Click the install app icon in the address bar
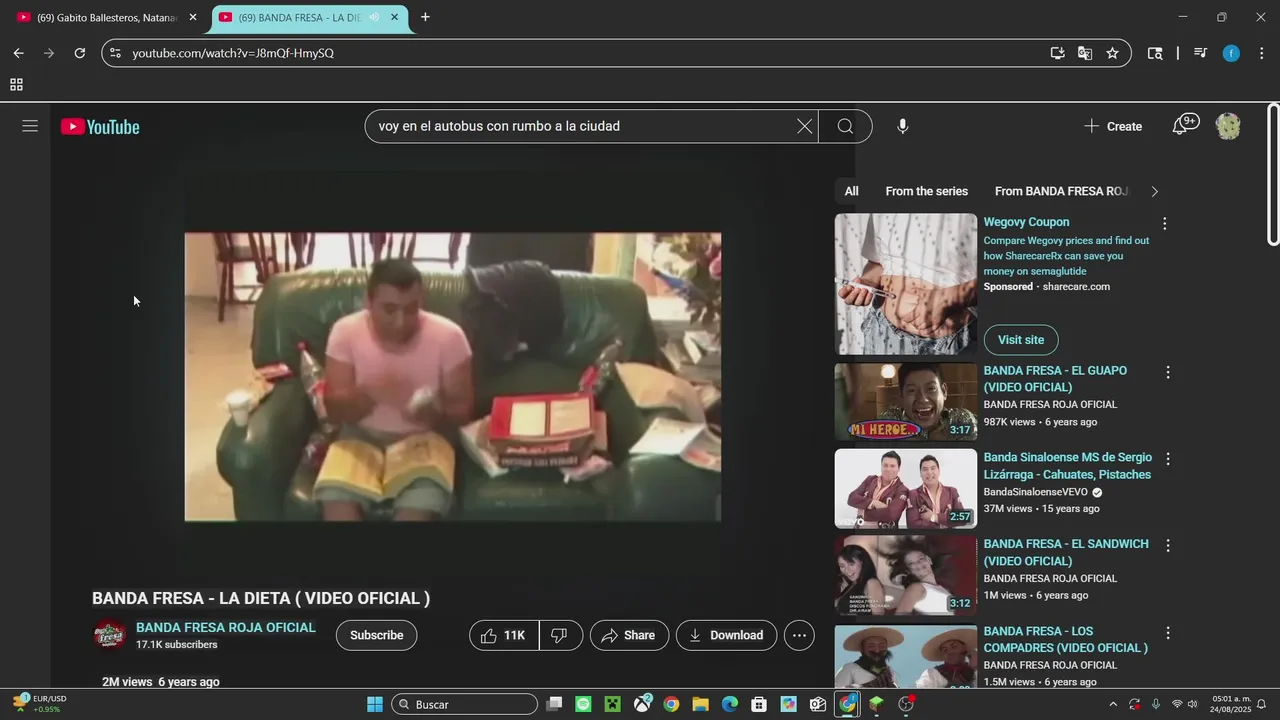The height and width of the screenshot is (720, 1280). point(1057,53)
